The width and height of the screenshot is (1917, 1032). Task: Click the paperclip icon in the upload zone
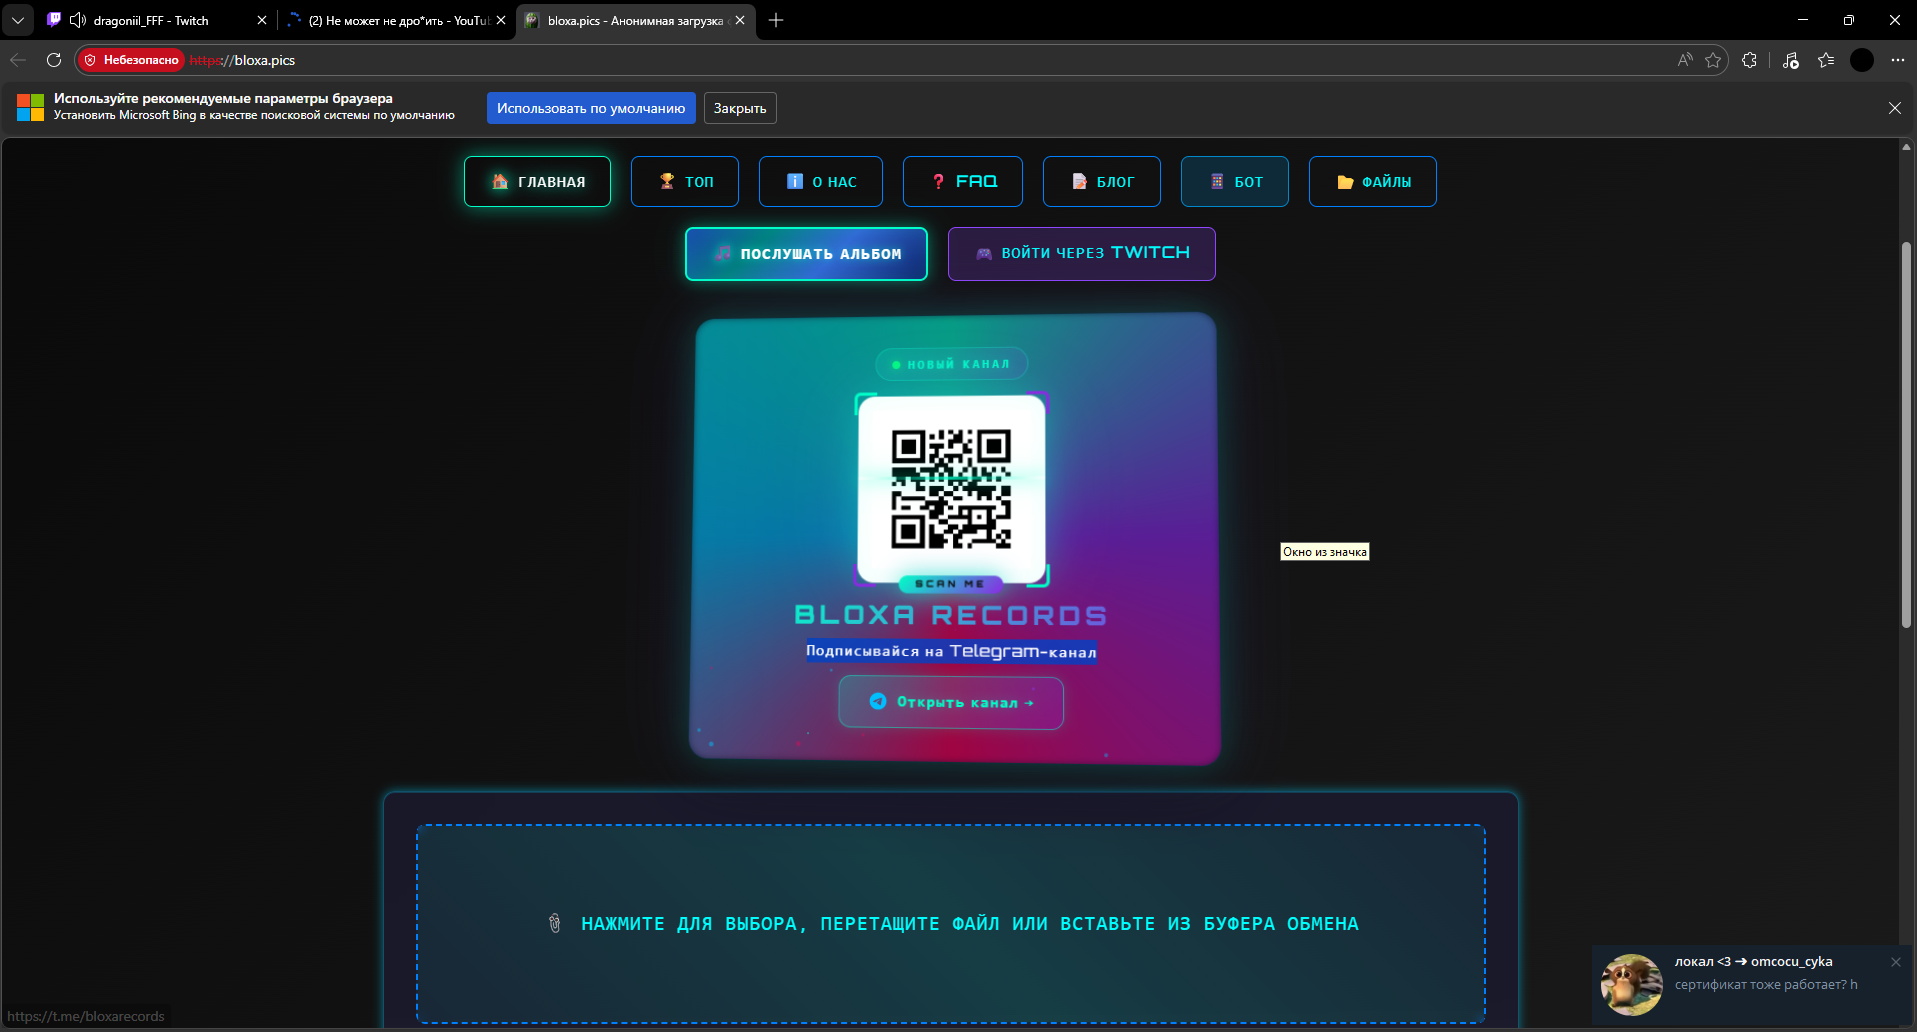tap(556, 923)
